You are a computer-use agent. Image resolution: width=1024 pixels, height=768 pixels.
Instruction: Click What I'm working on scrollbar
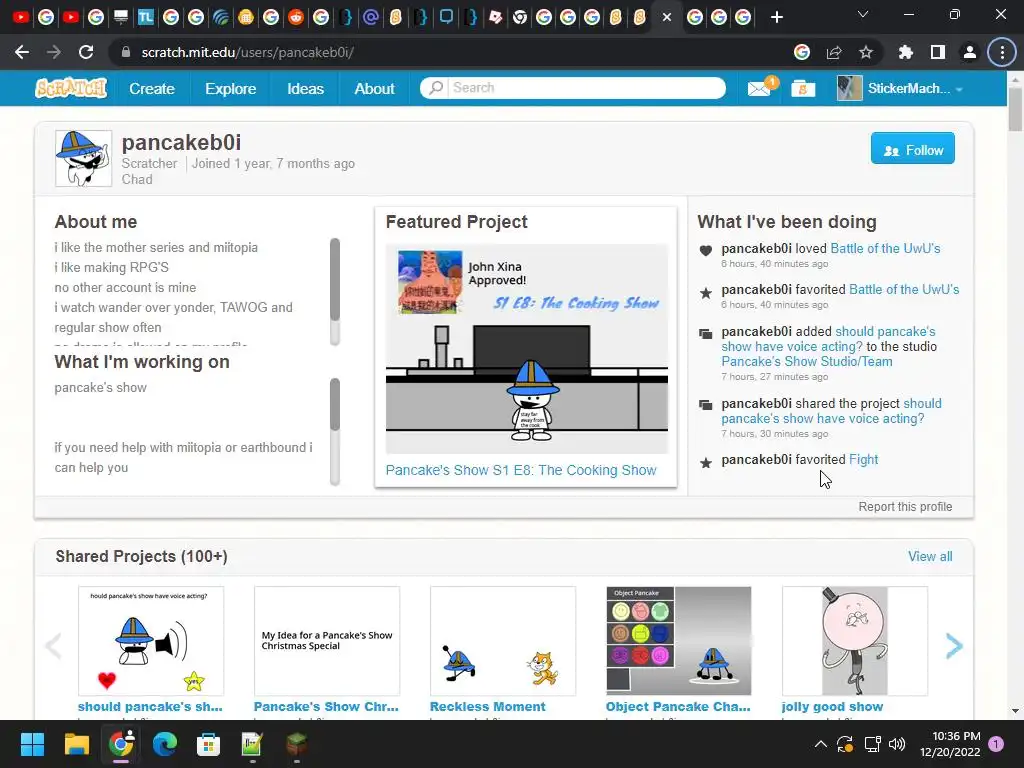click(x=335, y=431)
